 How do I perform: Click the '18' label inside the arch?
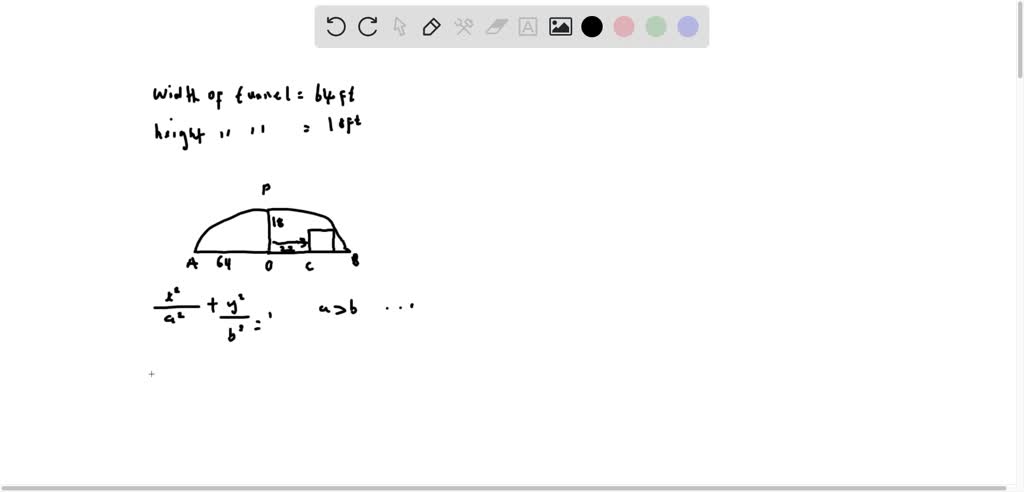[277, 222]
